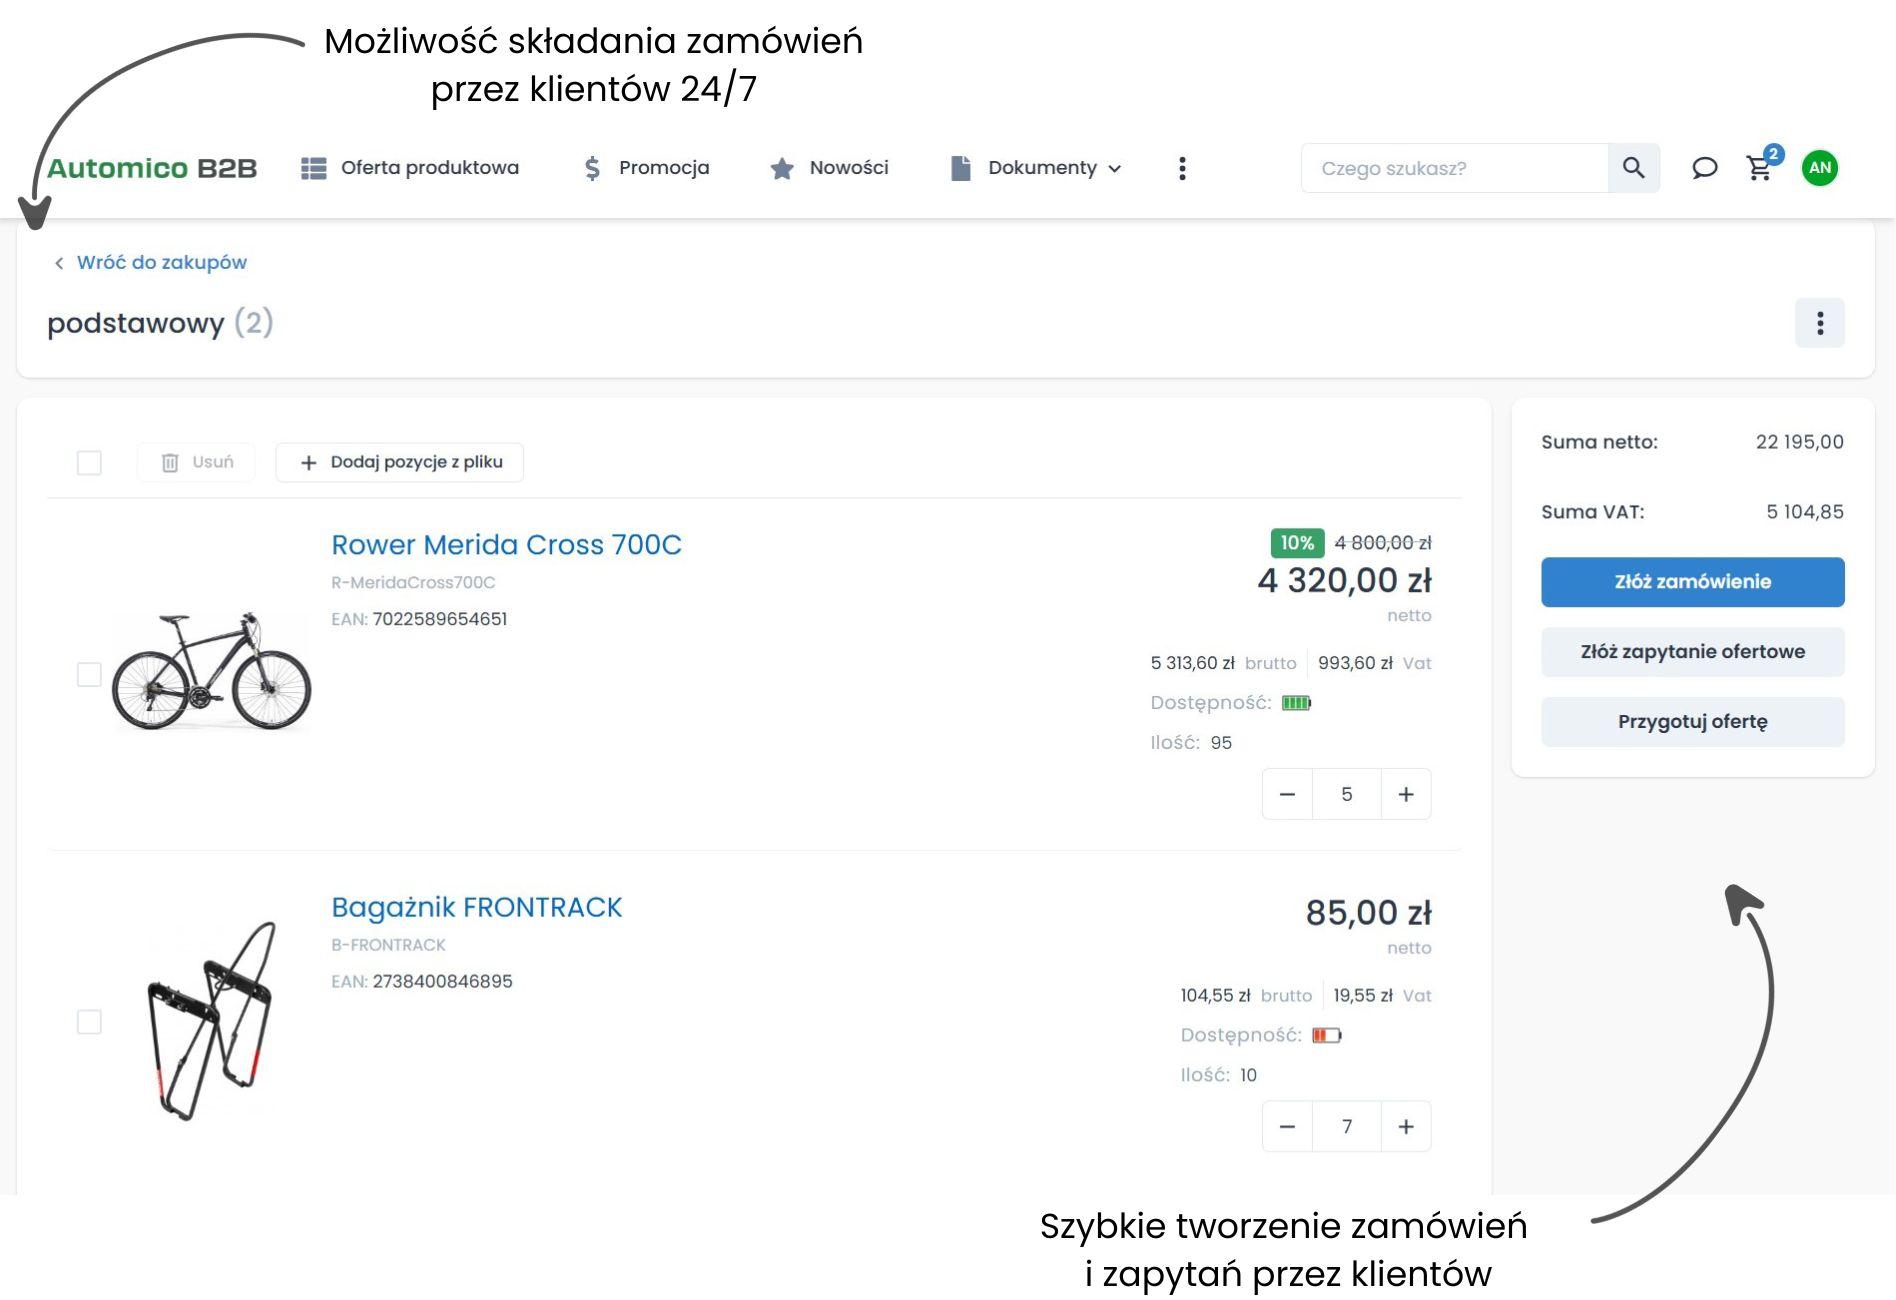Select the Rower Merida Cross 700C checkbox
1896x1300 pixels.
pos(91,672)
